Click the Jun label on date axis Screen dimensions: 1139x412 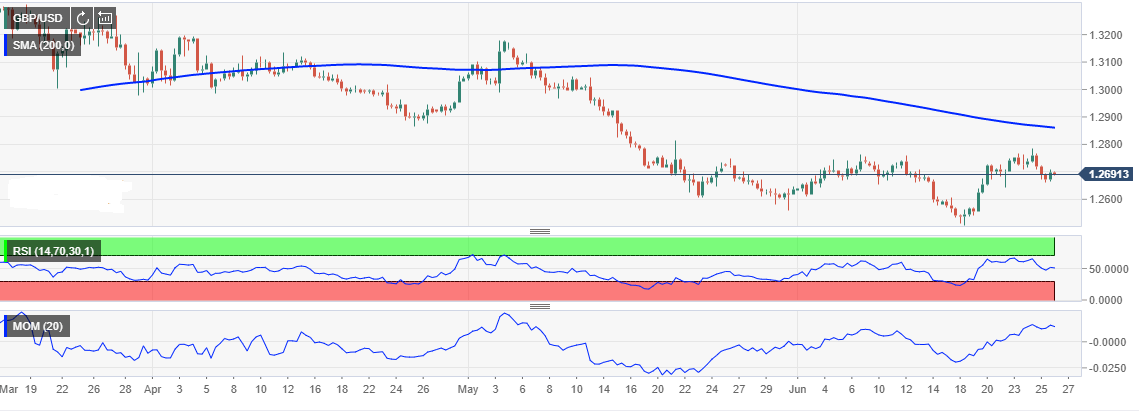pos(797,389)
